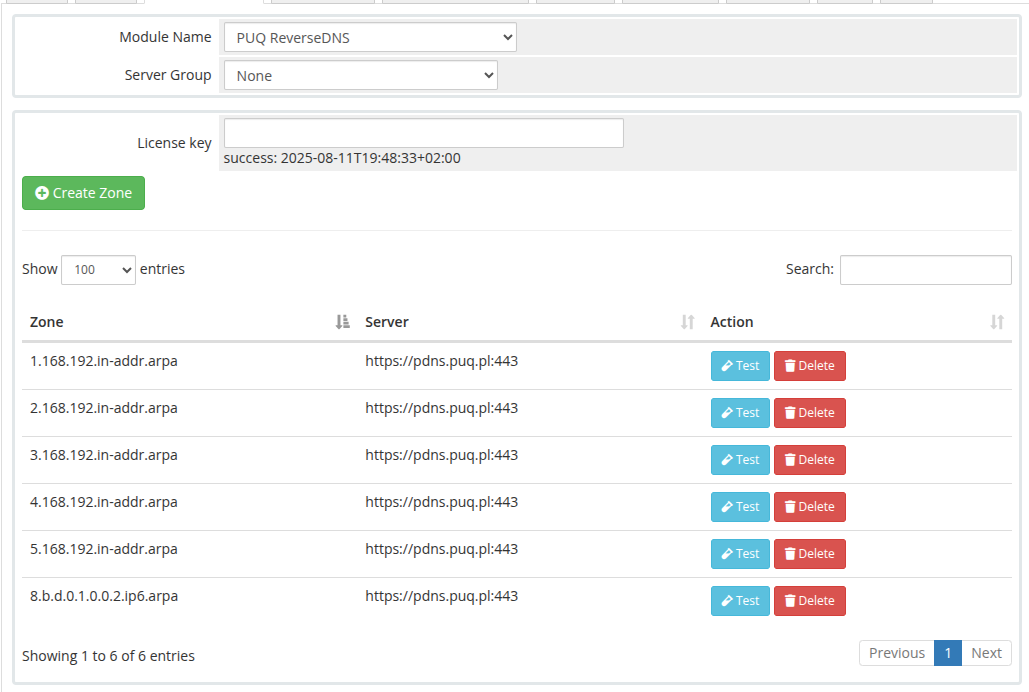The height and width of the screenshot is (692, 1029).
Task: Test the 1.168.192.in-addr.arpa zone
Action: click(740, 366)
